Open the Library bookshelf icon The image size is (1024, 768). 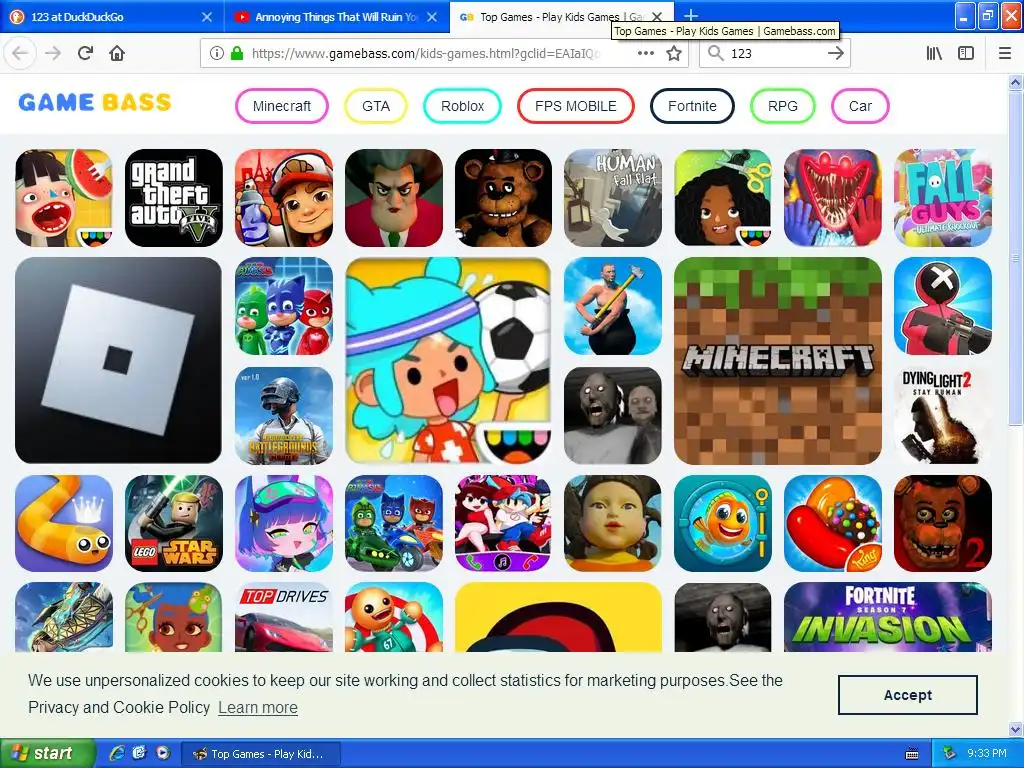click(934, 53)
